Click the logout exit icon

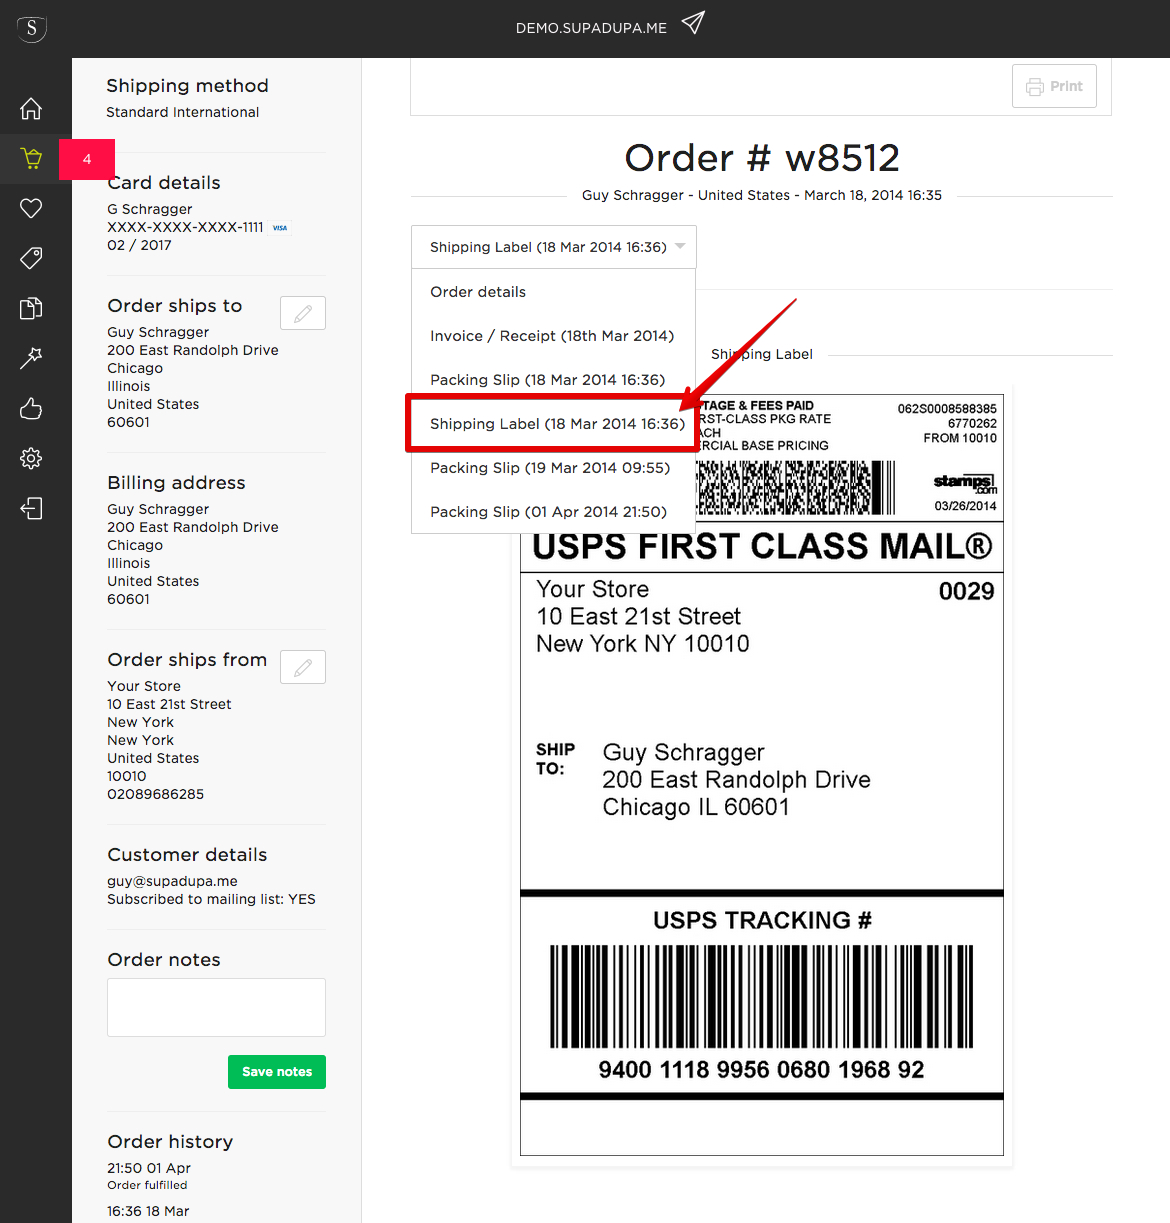(31, 508)
